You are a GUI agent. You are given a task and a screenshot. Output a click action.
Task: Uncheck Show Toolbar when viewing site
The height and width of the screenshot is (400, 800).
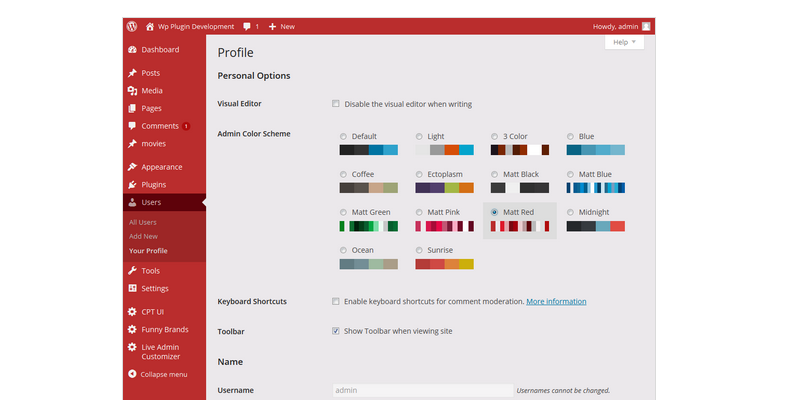pyautogui.click(x=336, y=330)
